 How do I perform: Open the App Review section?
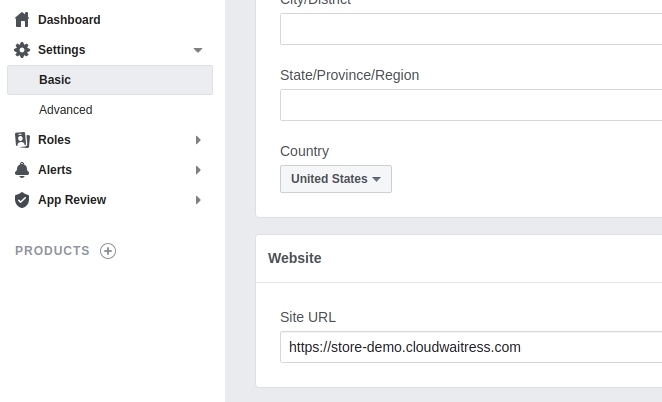pos(72,200)
